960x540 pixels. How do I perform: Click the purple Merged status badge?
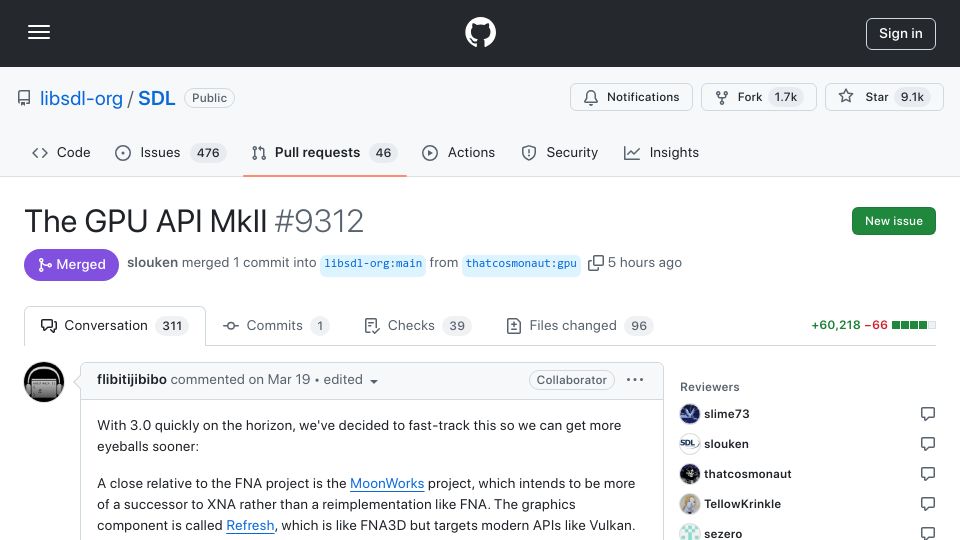click(72, 264)
